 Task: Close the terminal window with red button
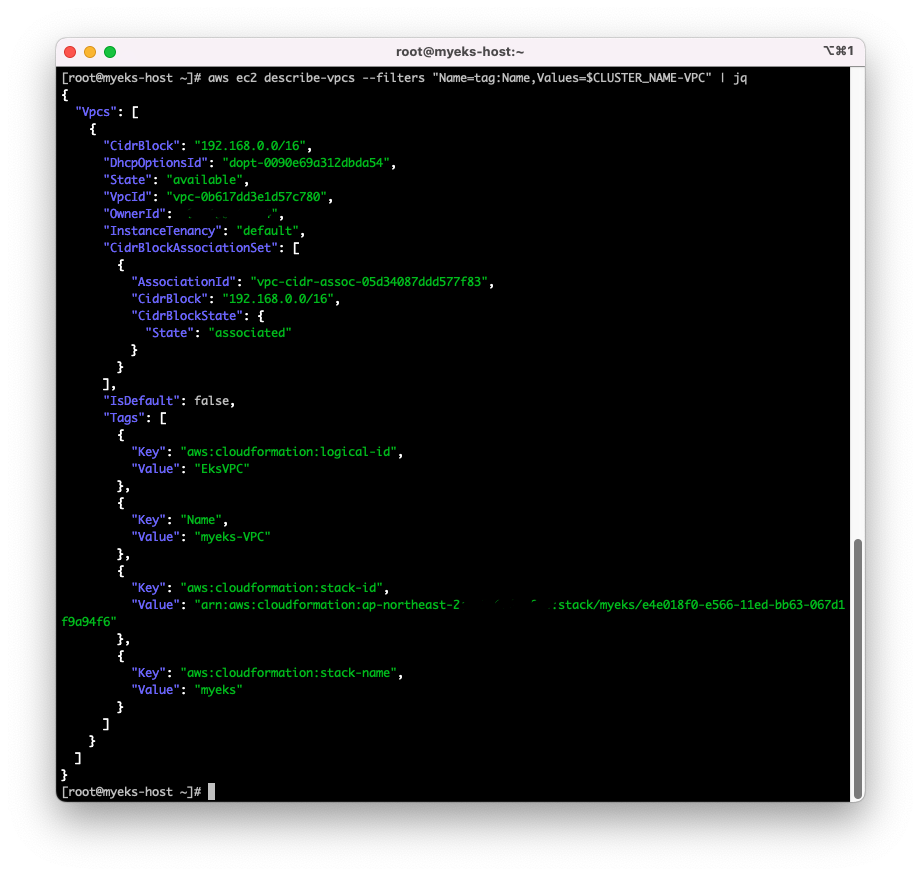[x=70, y=52]
